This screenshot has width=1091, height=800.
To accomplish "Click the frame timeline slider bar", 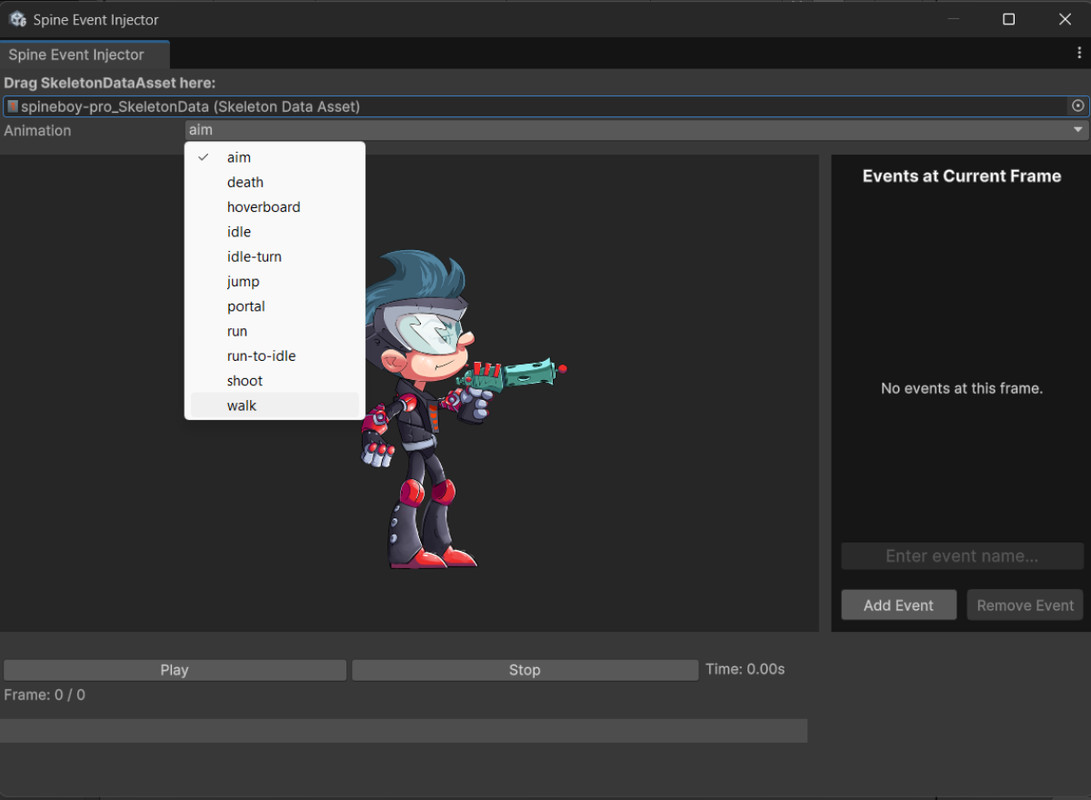I will coord(404,730).
